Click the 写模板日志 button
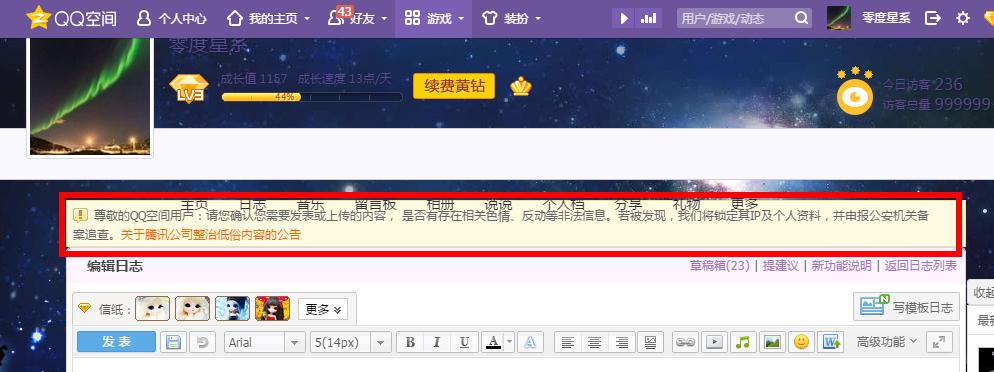The width and height of the screenshot is (994, 372). [907, 307]
